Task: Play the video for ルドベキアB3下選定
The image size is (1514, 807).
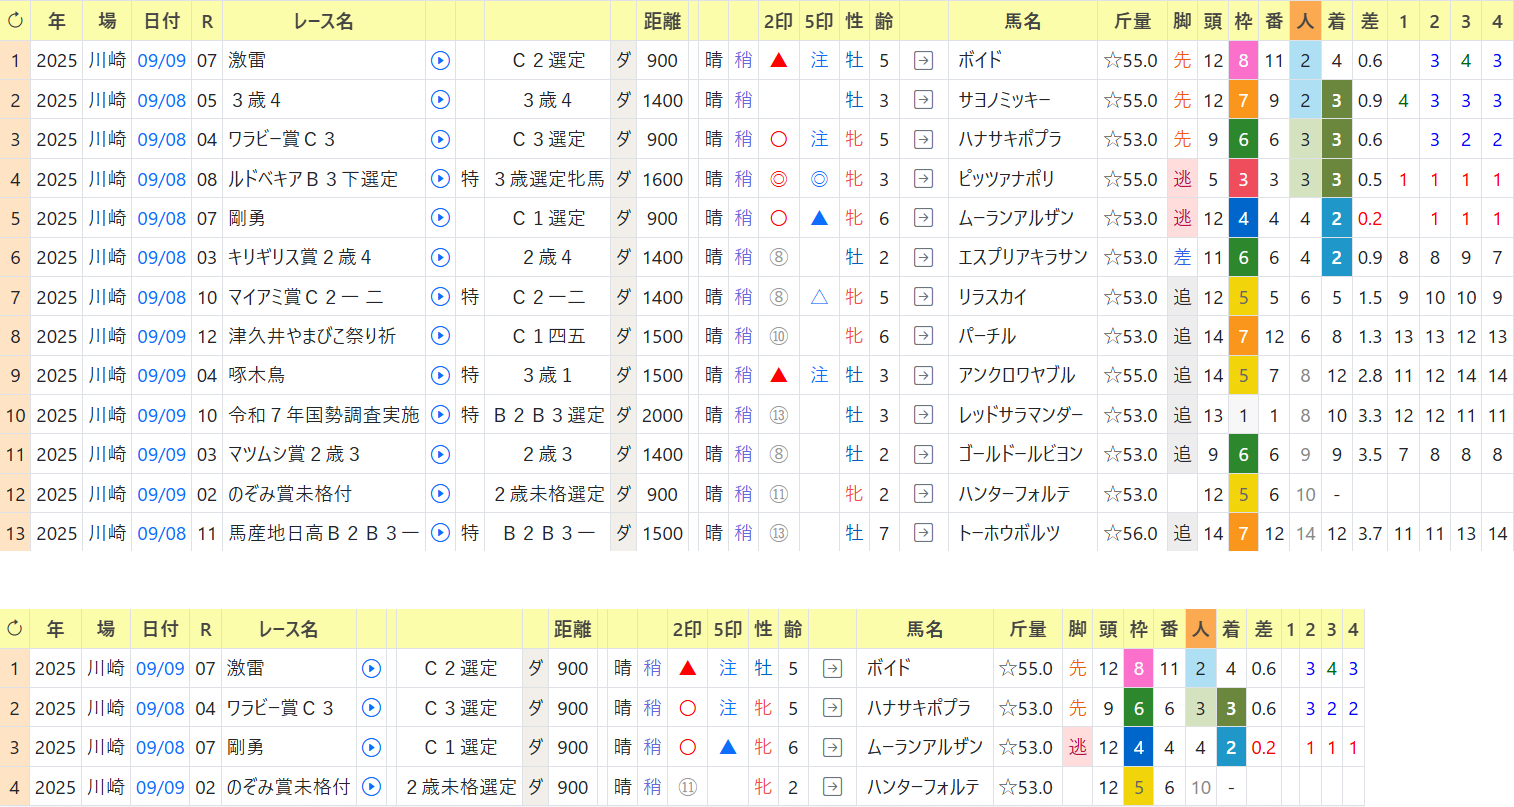Action: coord(440,179)
